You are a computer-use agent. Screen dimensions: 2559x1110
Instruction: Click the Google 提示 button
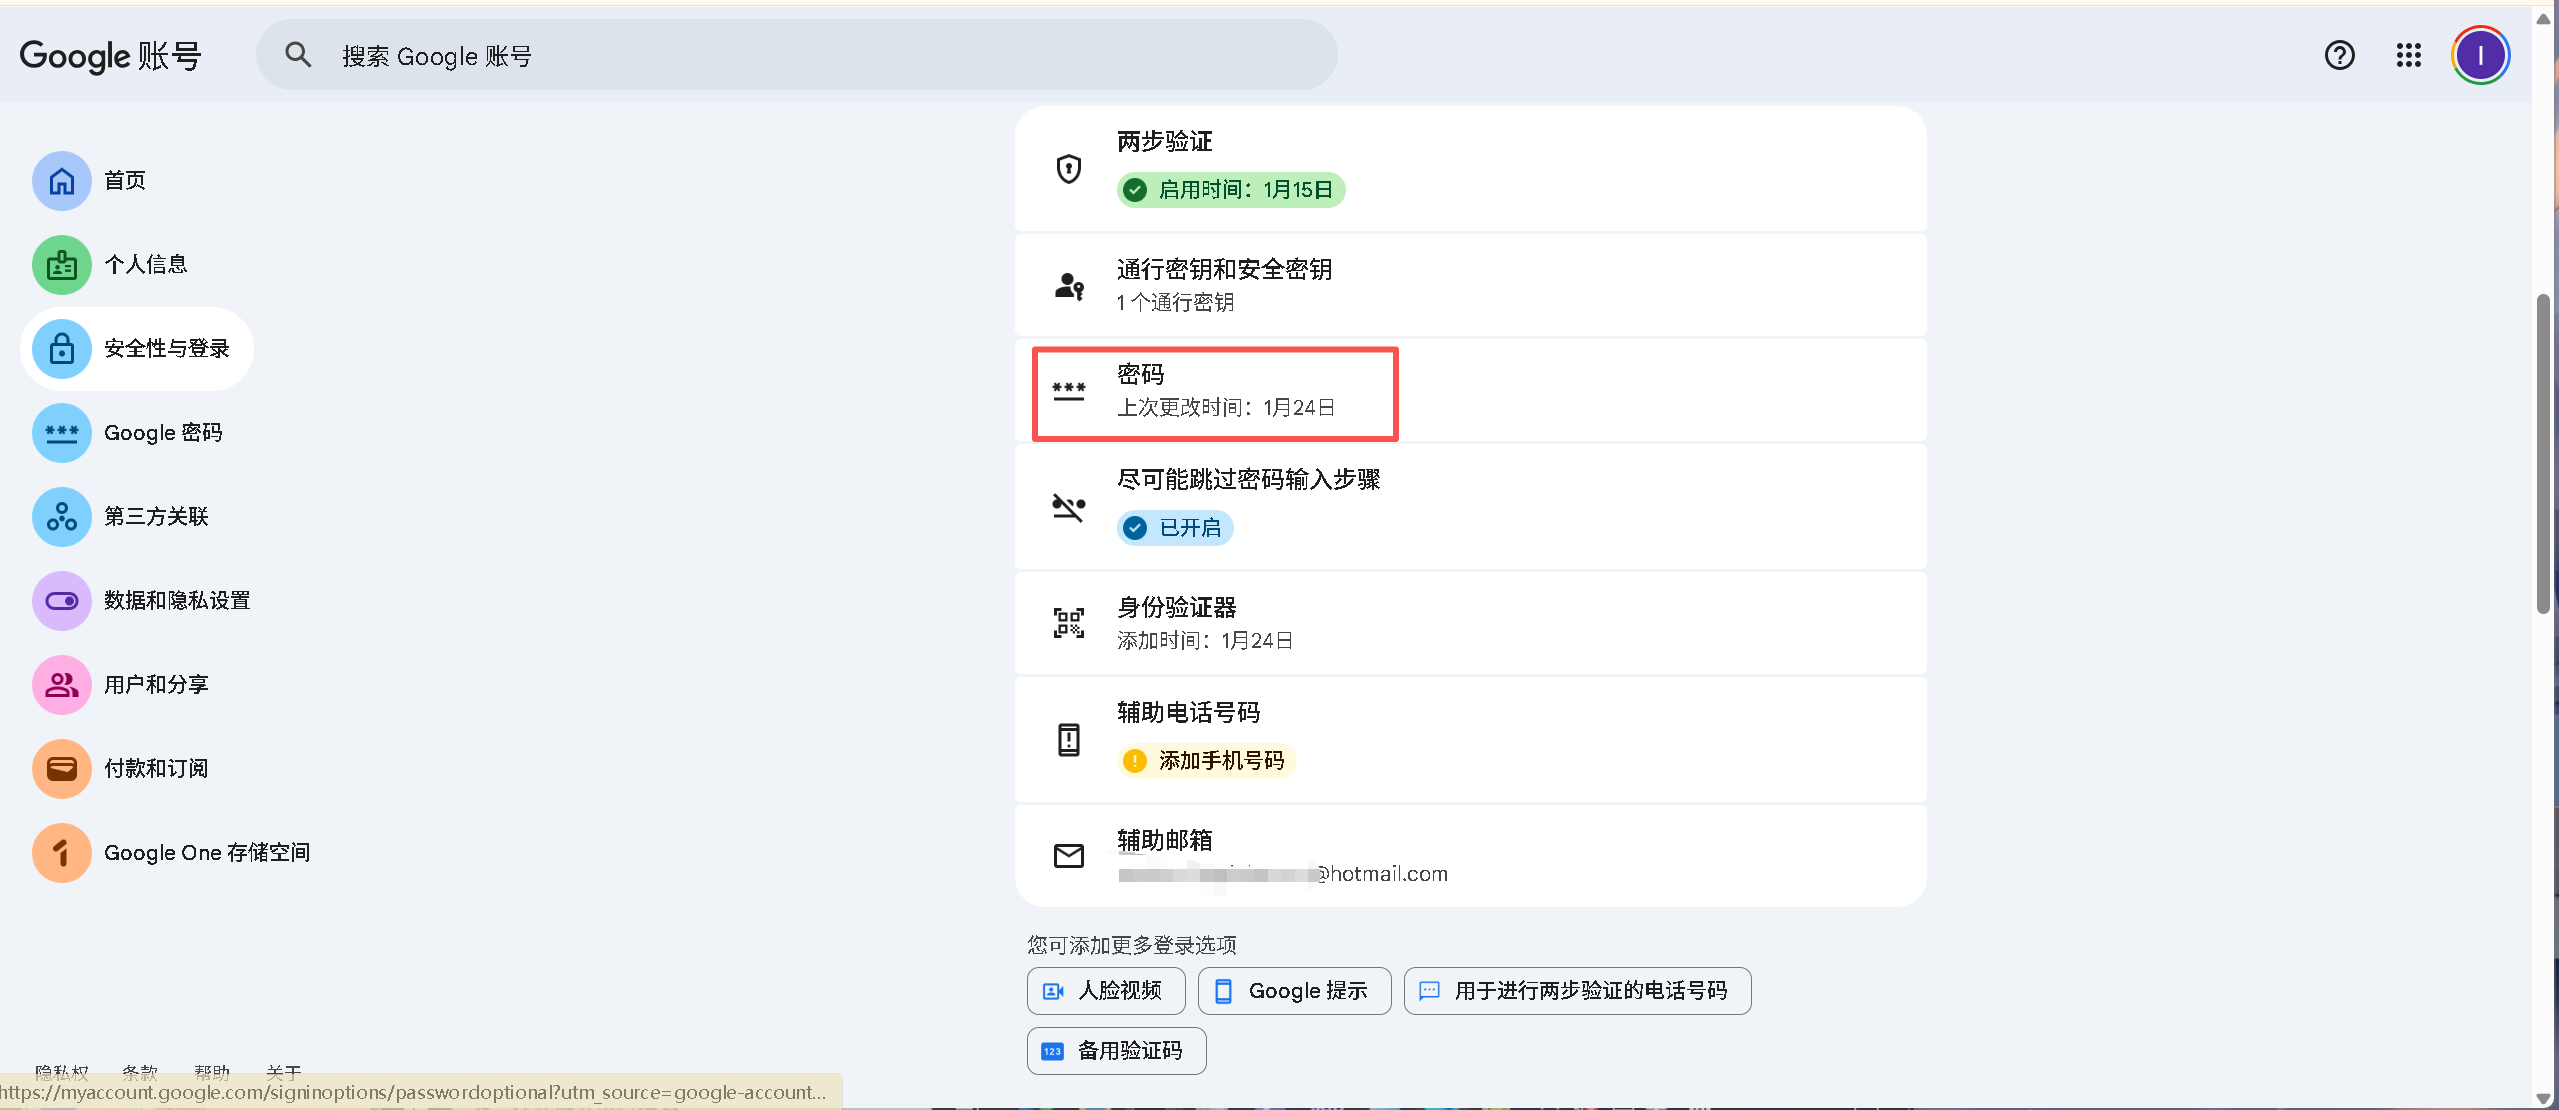(1292, 990)
